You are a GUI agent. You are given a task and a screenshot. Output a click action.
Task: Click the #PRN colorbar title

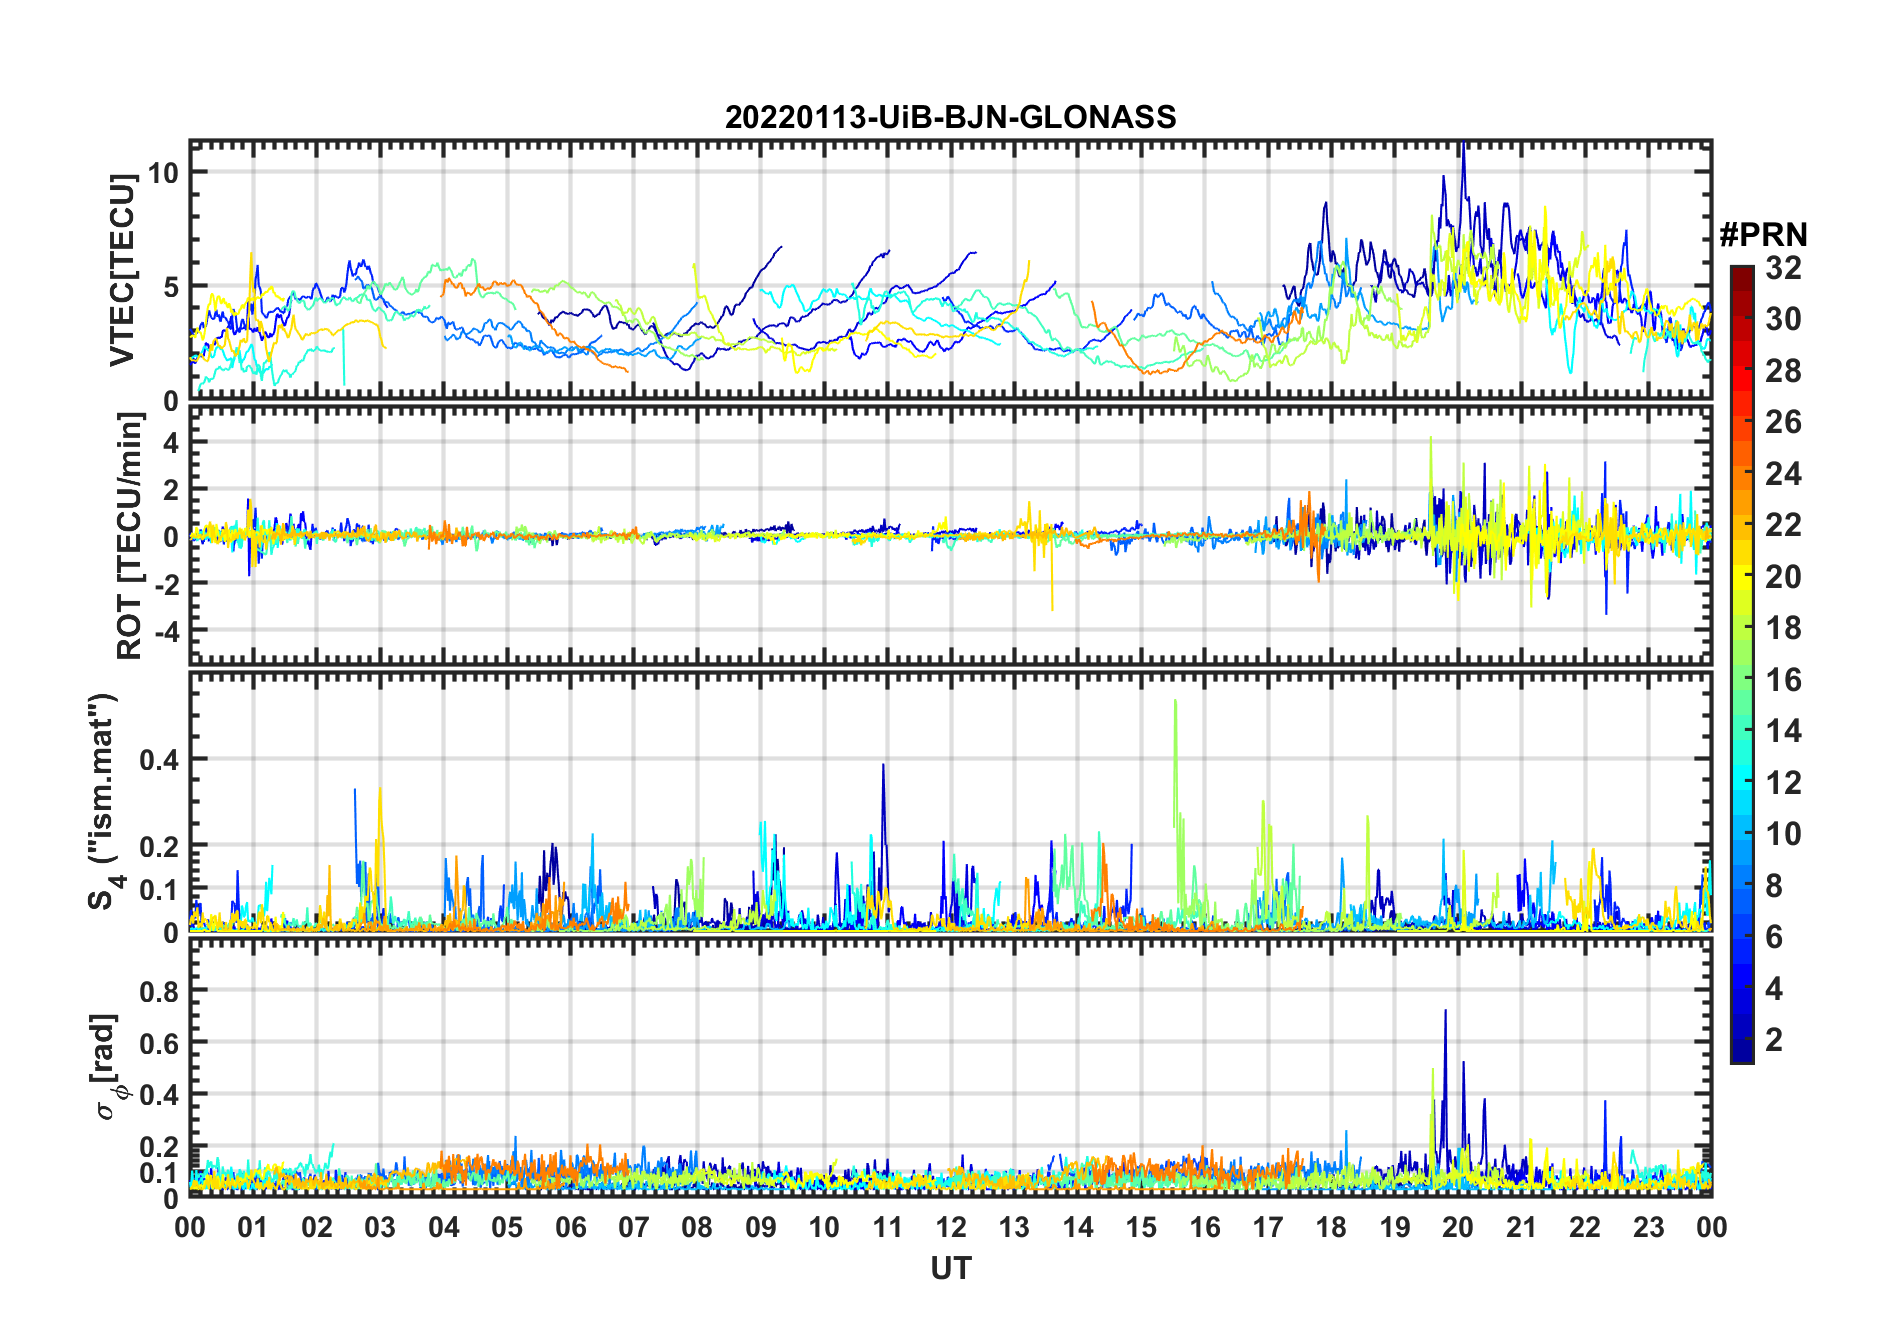(1763, 235)
